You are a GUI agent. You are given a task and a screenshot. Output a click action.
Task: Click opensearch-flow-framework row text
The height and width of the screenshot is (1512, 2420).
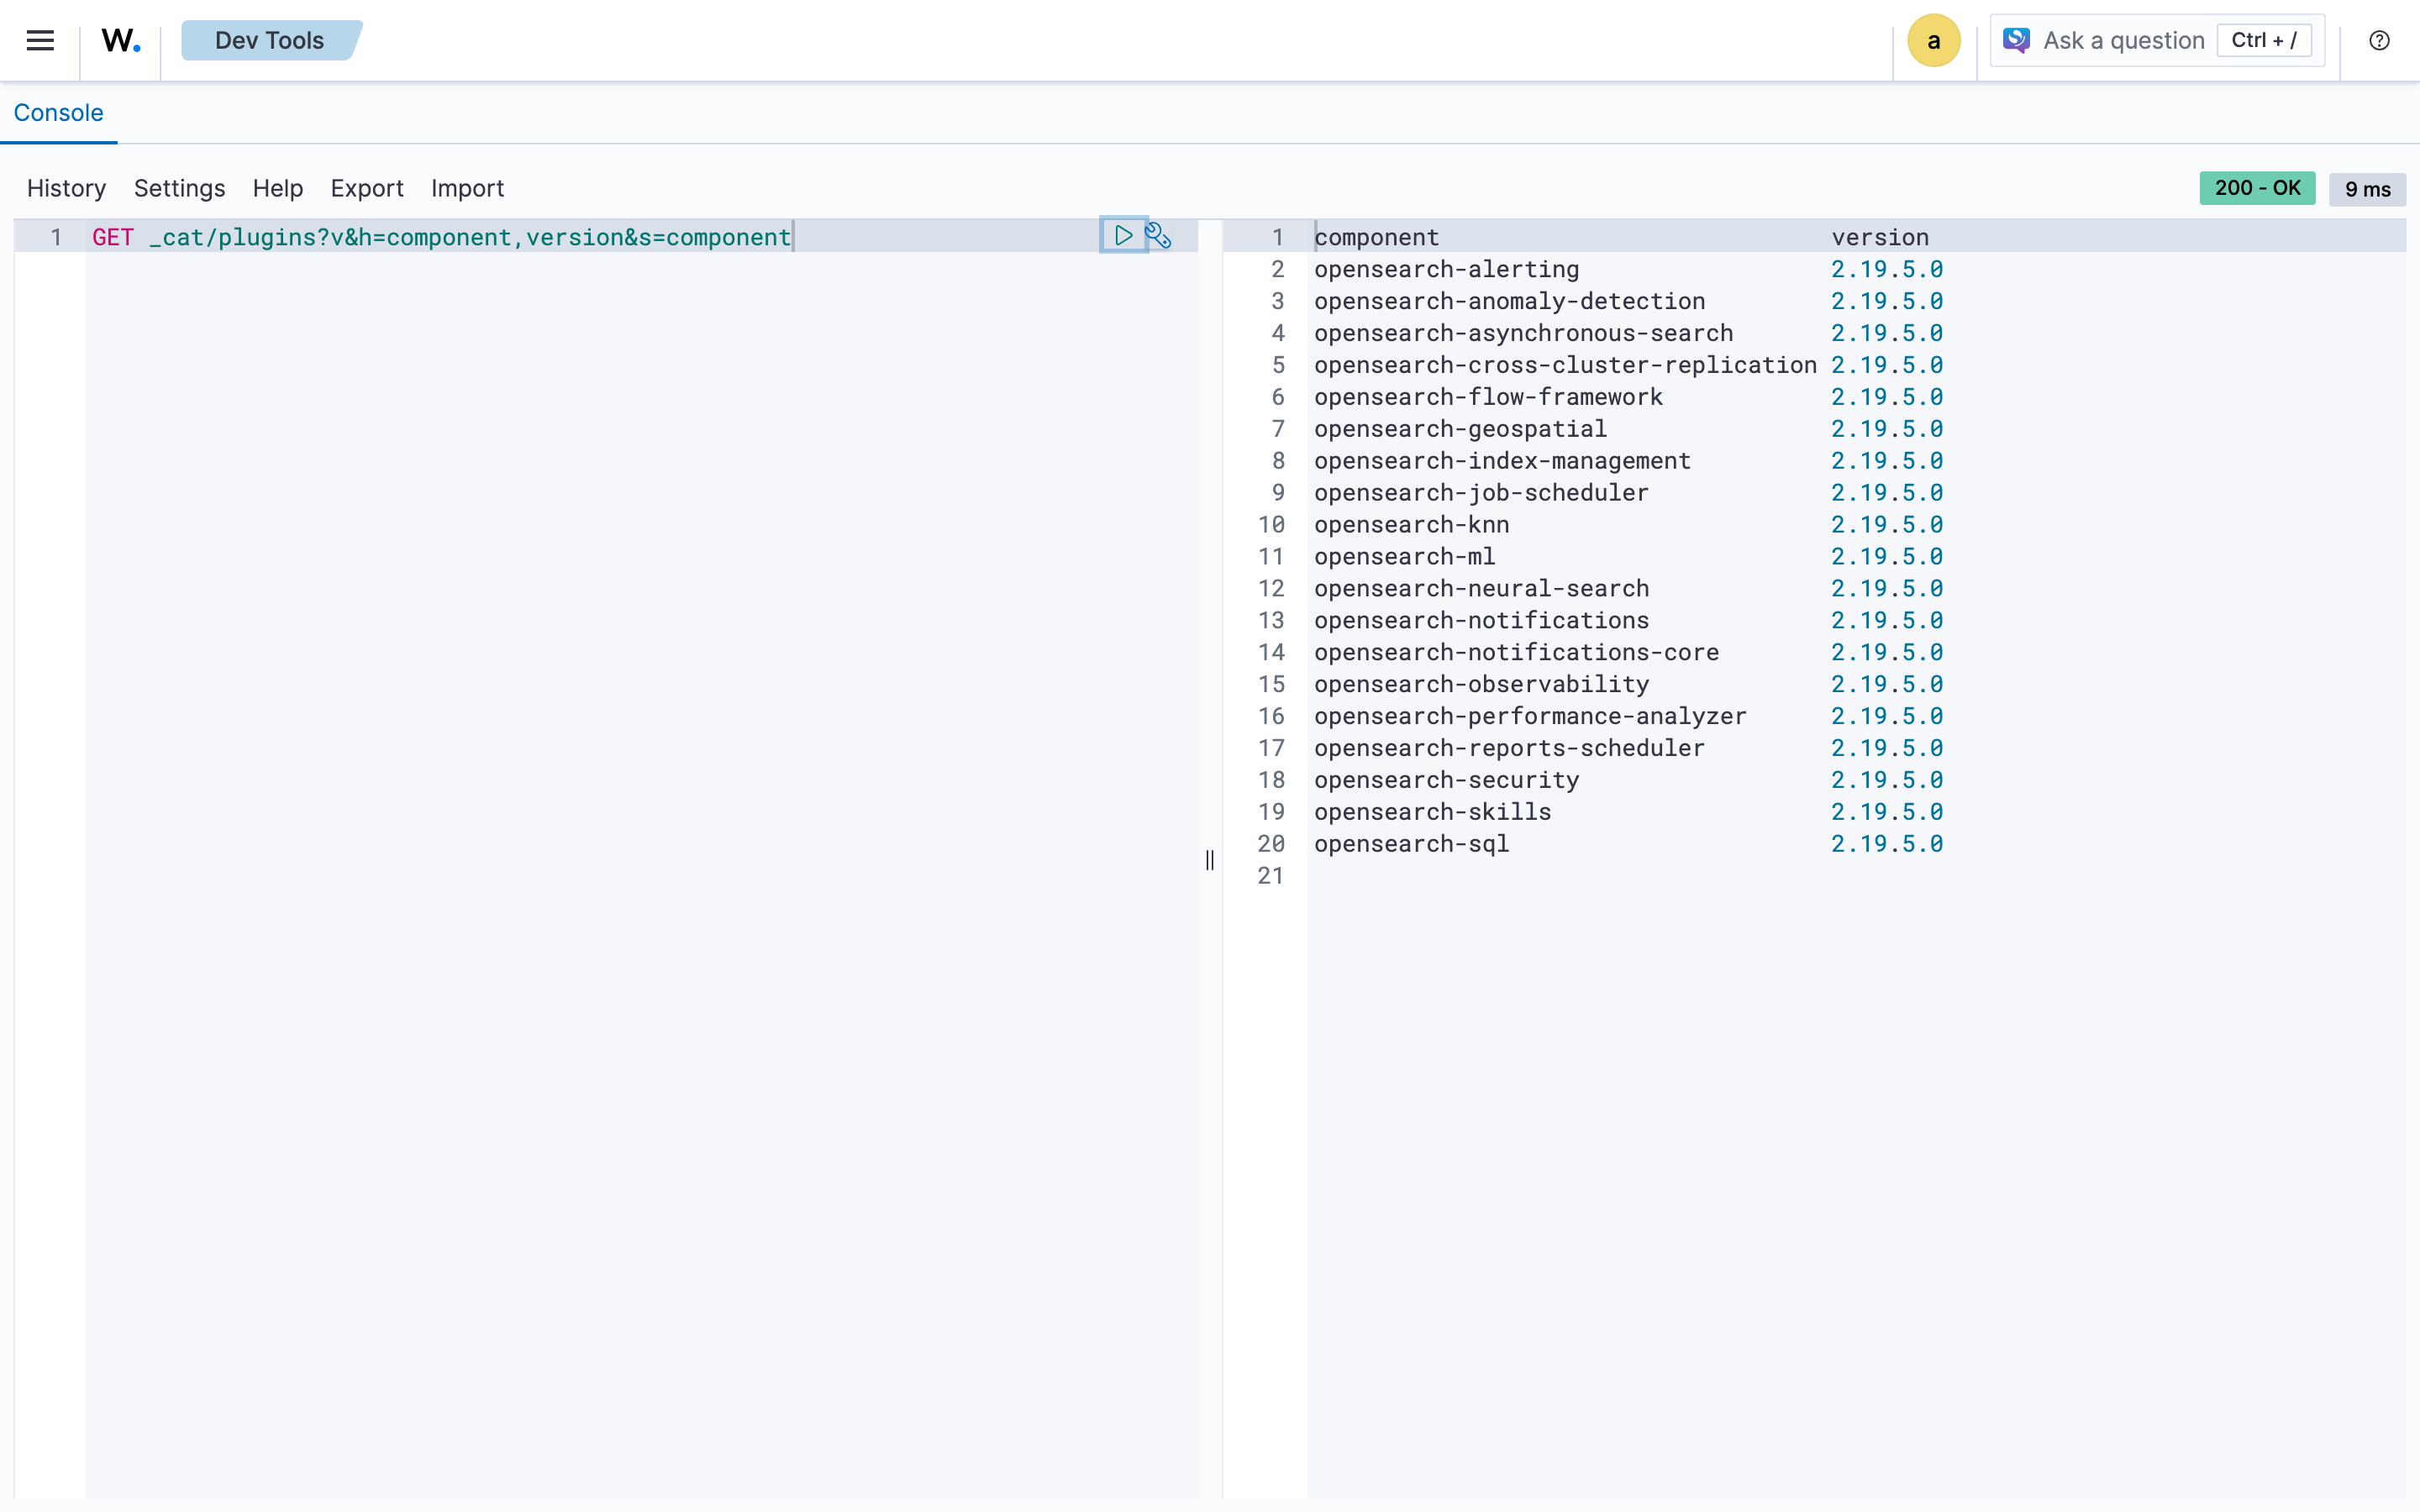(1488, 397)
